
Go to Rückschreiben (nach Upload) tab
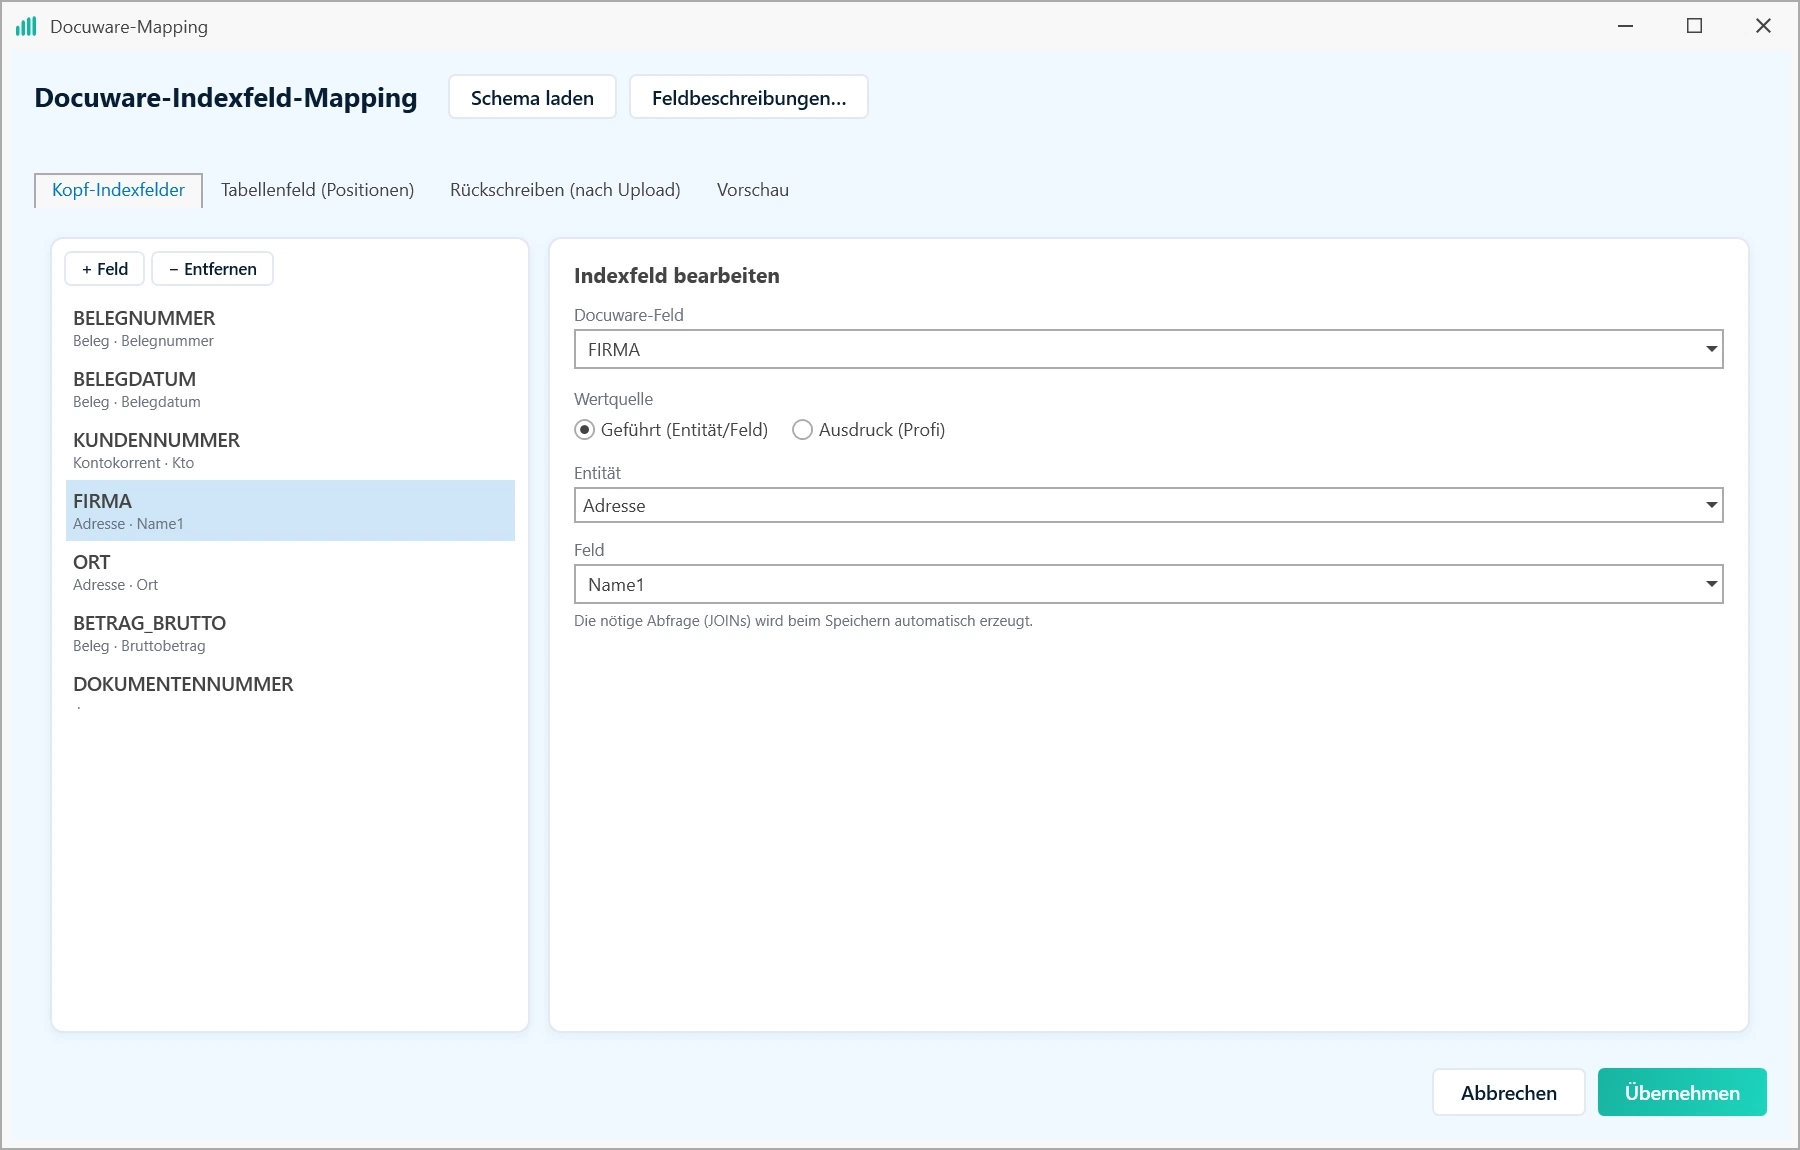pos(565,190)
